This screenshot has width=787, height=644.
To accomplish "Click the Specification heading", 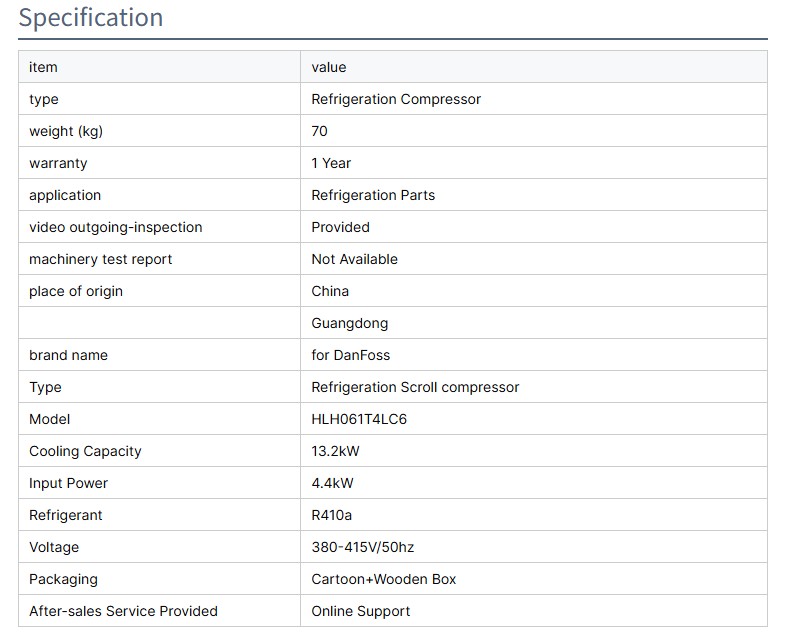I will click(x=91, y=18).
